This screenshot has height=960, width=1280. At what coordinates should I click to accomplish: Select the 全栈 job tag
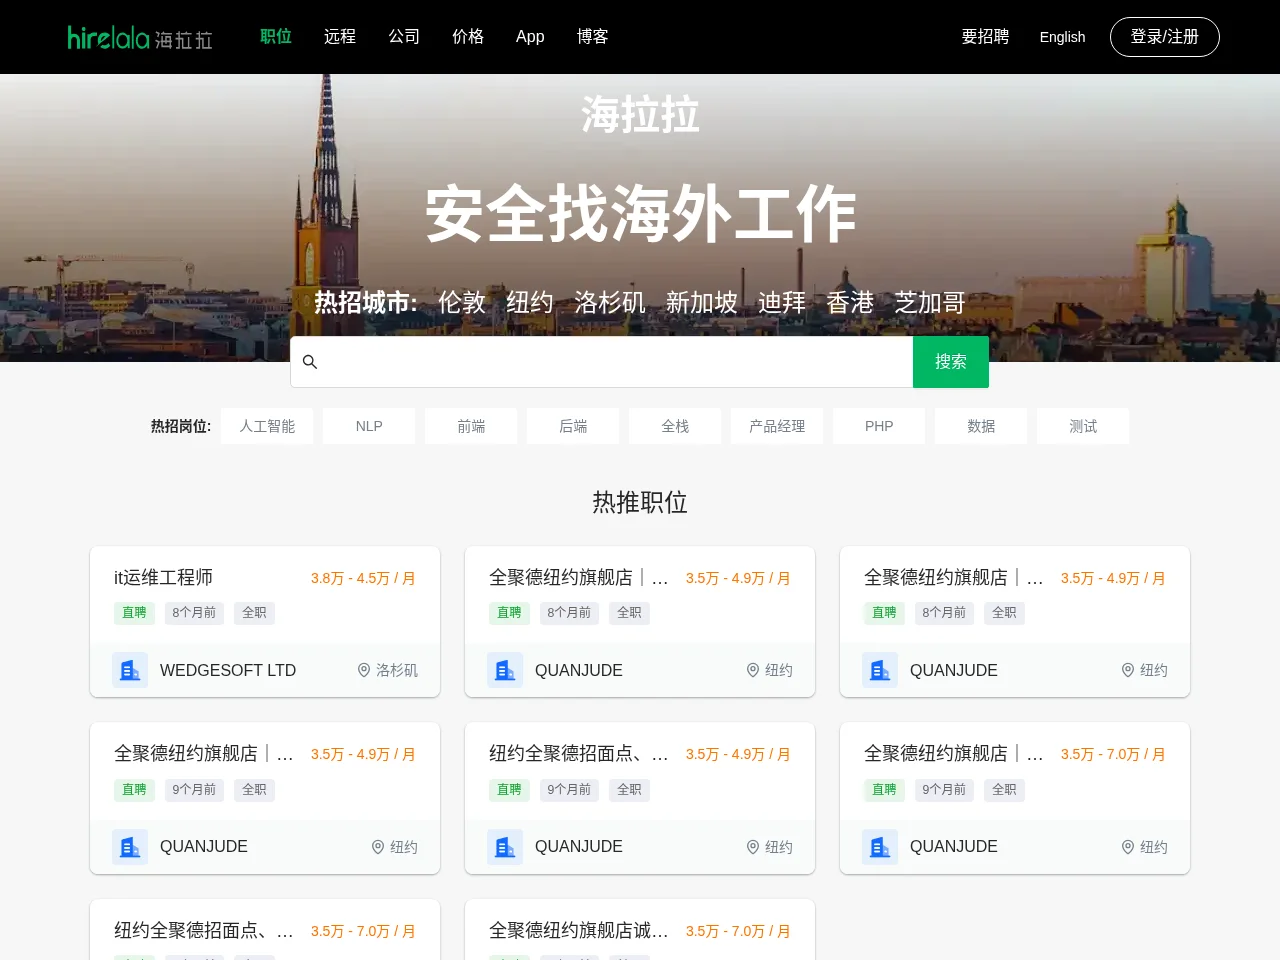point(675,426)
